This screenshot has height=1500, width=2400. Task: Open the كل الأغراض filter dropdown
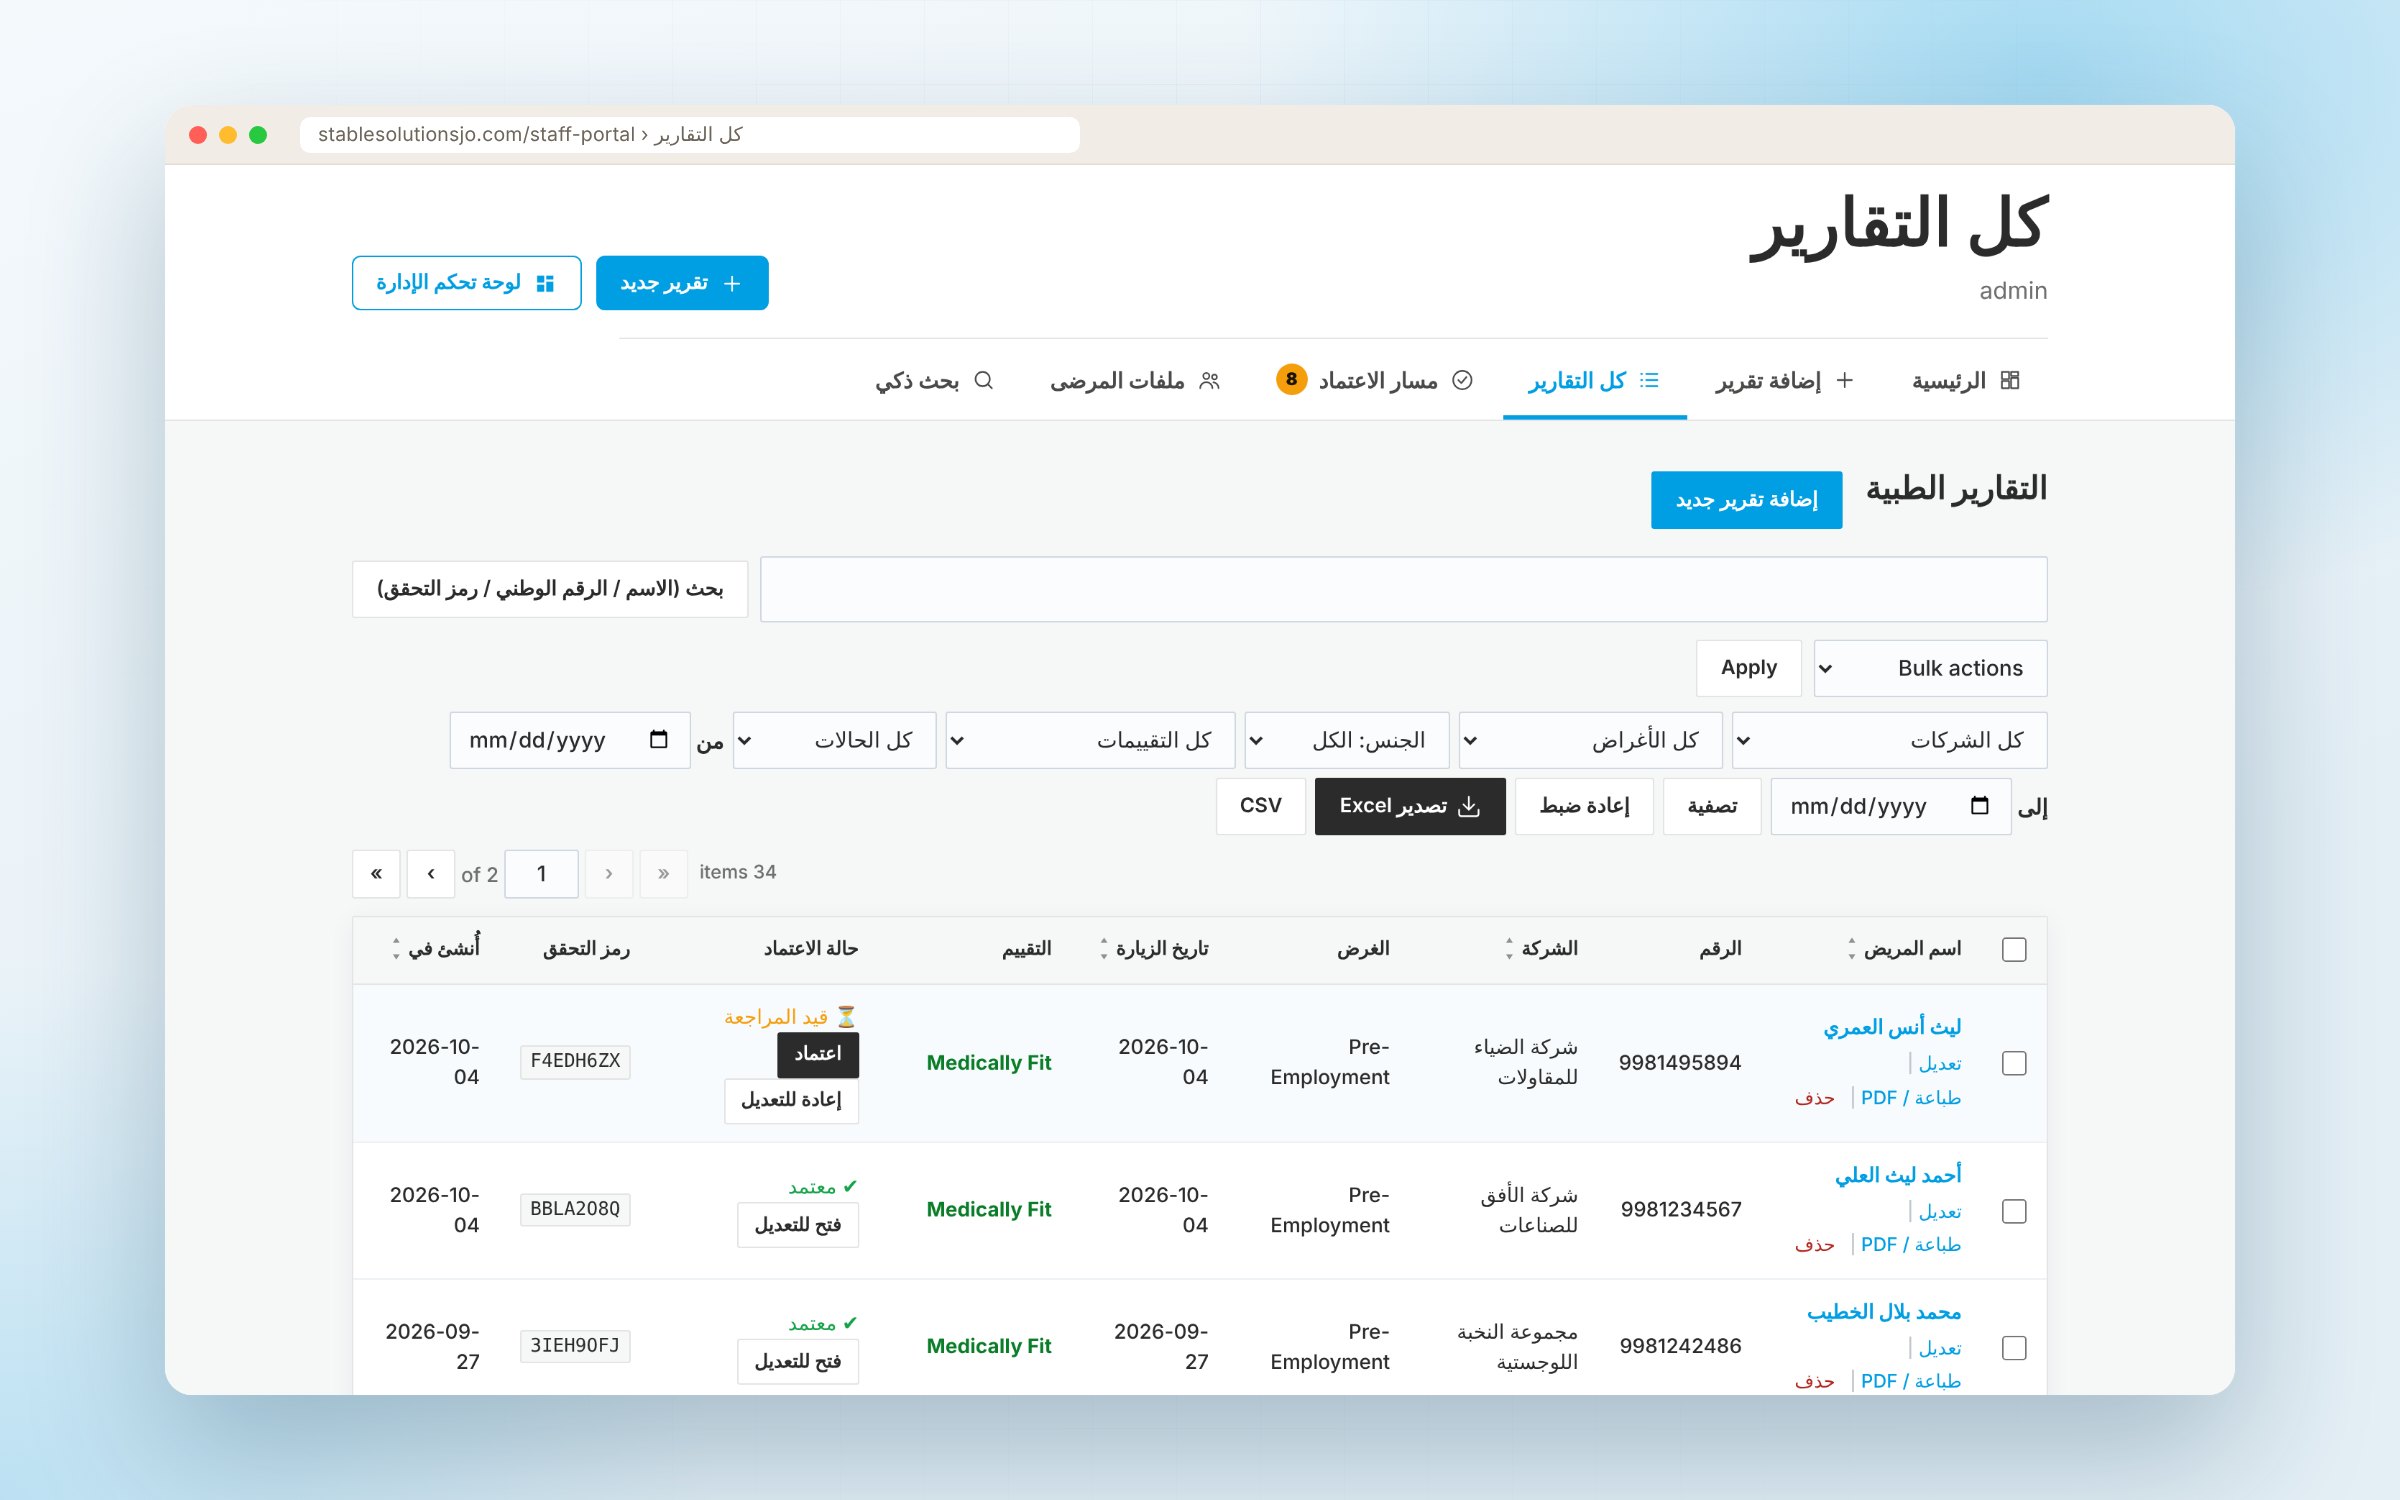1590,740
